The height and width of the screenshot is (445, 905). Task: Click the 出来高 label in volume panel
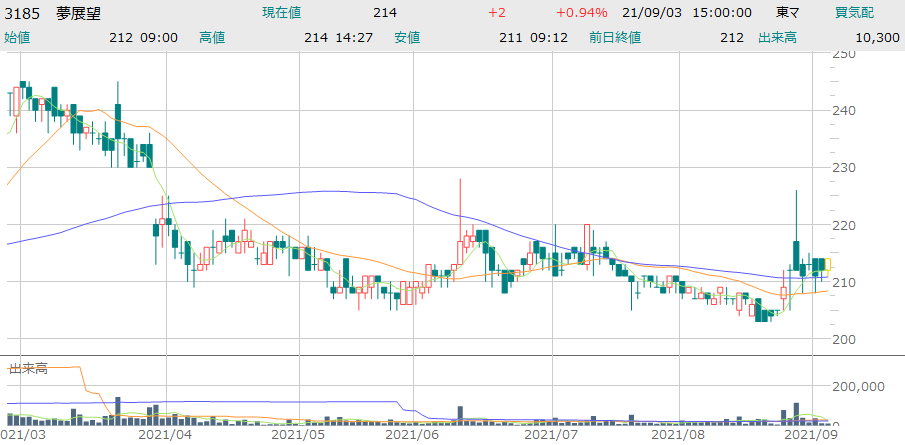[x=29, y=369]
